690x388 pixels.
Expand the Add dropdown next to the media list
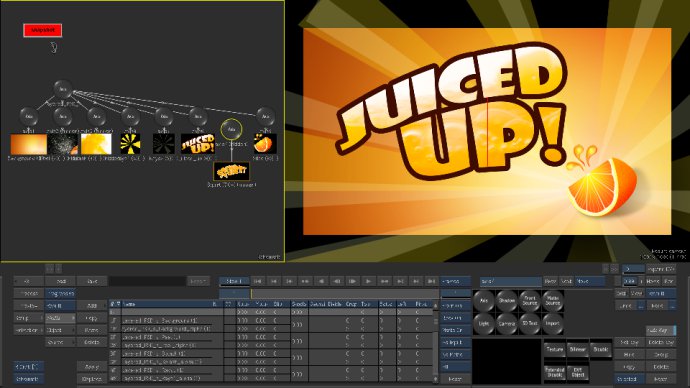click(92, 305)
